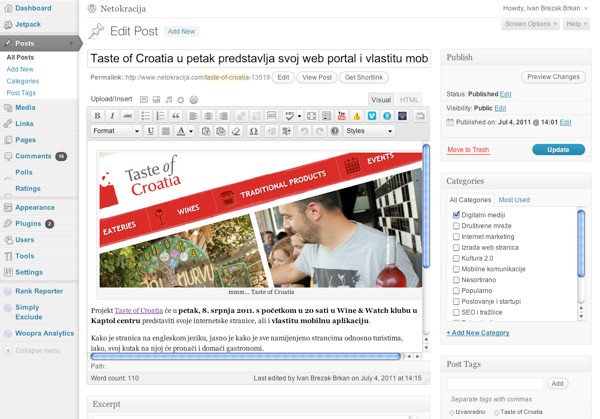The image size is (600, 419).
Task: Open the Format dropdown
Action: tap(116, 131)
